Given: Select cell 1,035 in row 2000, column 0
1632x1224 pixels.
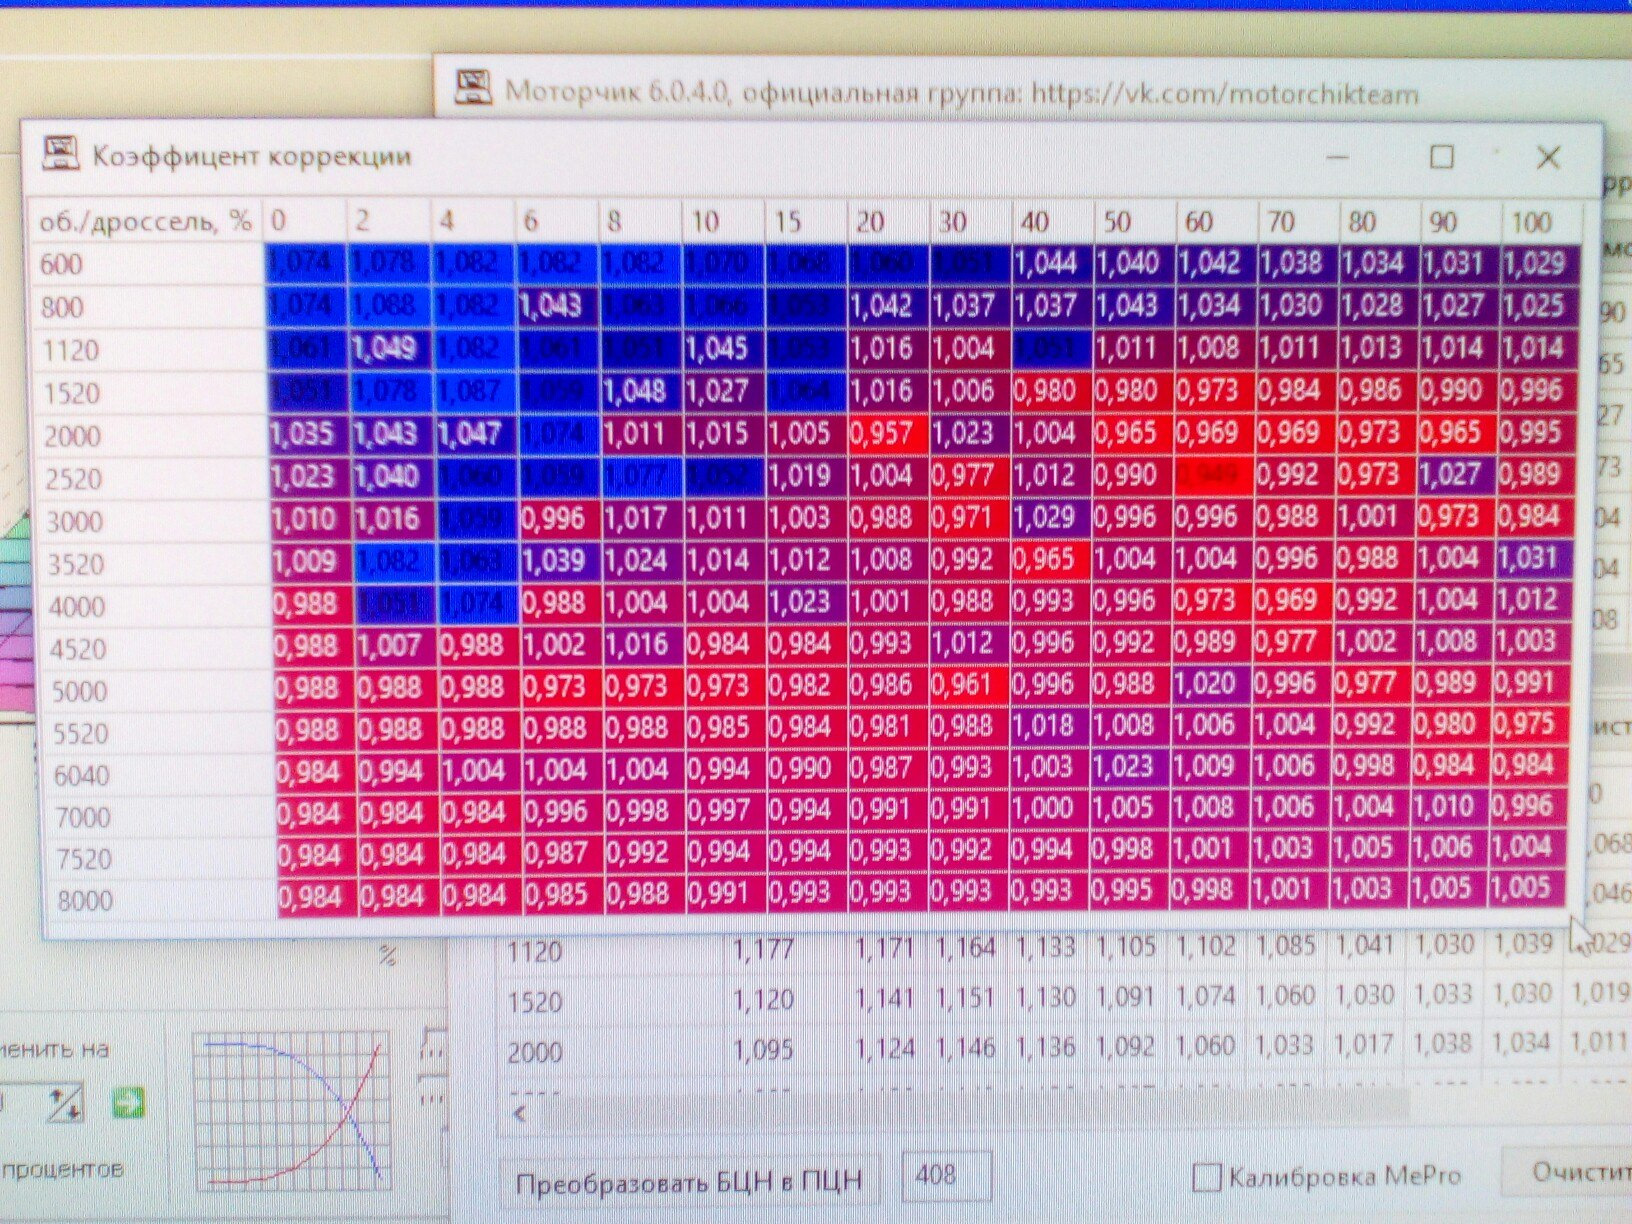Looking at the screenshot, I should click(x=310, y=435).
